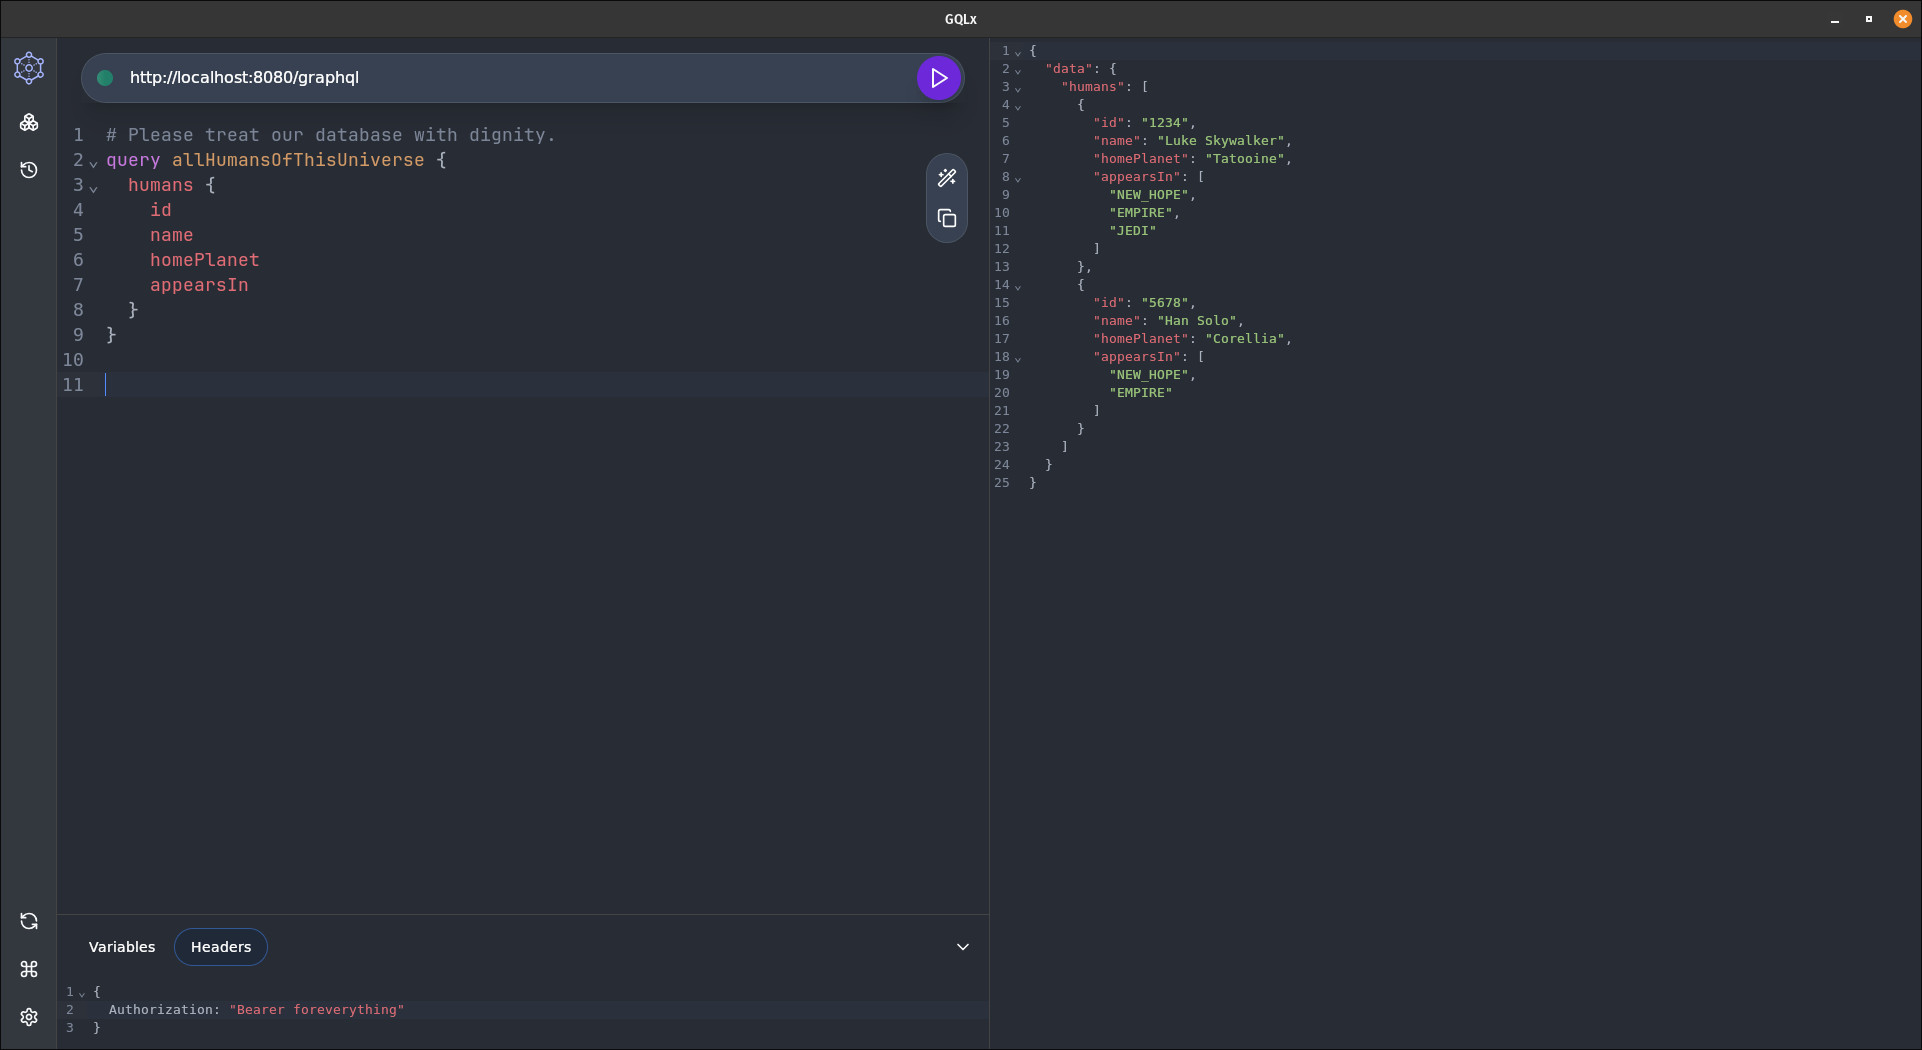Viewport: 1922px width, 1050px height.
Task: Fold the query allHumansOfThisUniverse block
Action: tap(94, 163)
